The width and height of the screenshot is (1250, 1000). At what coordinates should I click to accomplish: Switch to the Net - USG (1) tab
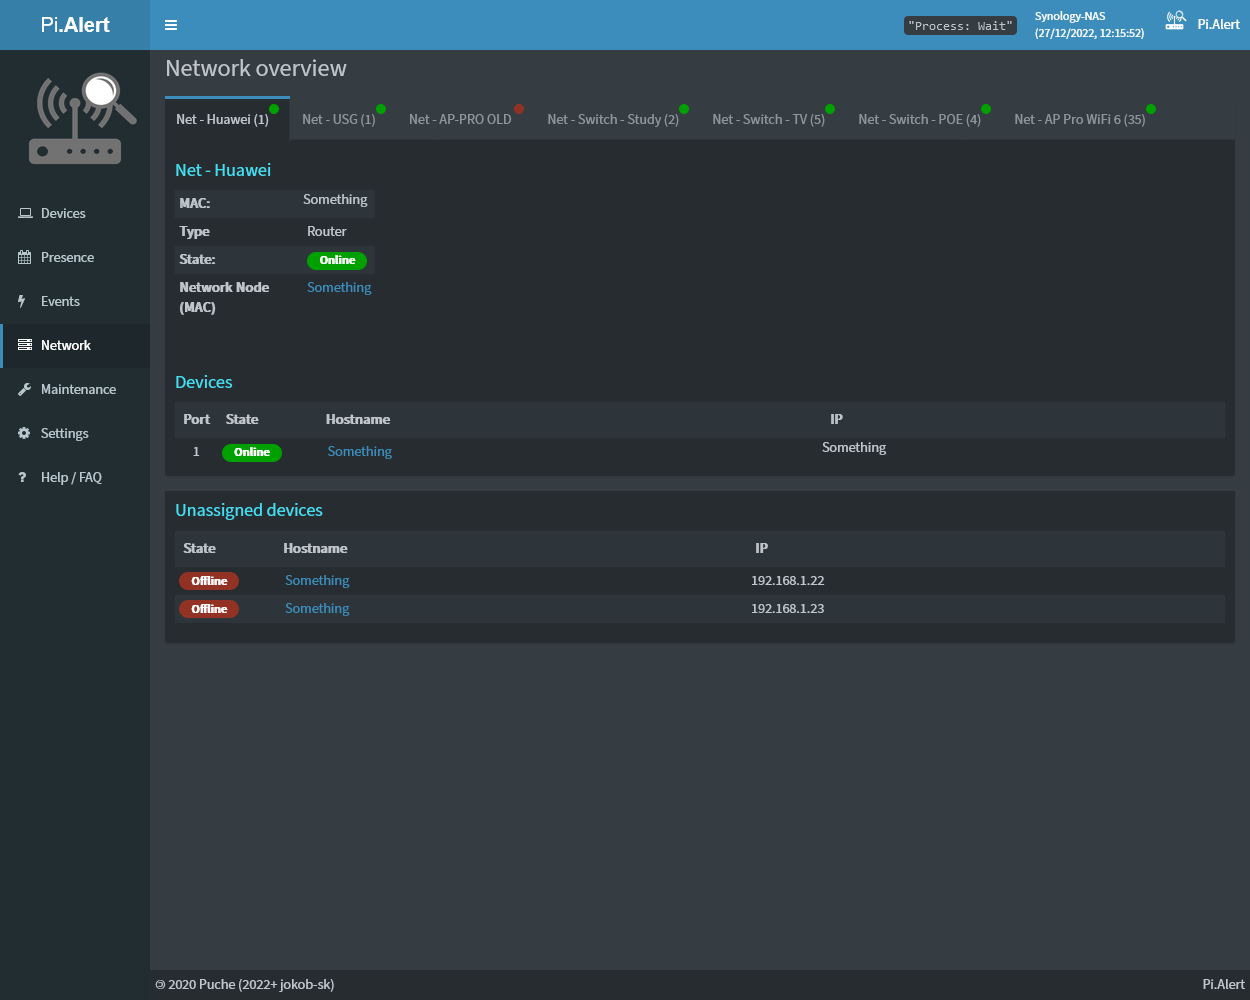(339, 120)
